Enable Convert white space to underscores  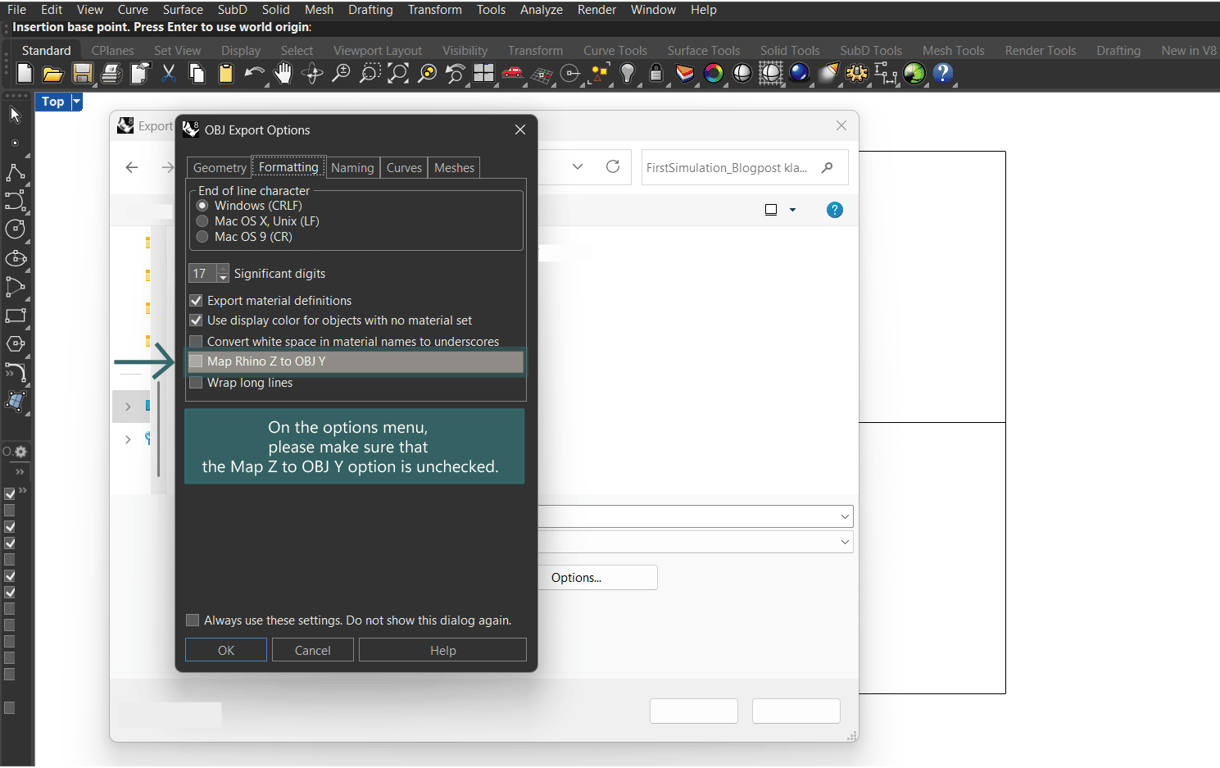pyautogui.click(x=196, y=341)
